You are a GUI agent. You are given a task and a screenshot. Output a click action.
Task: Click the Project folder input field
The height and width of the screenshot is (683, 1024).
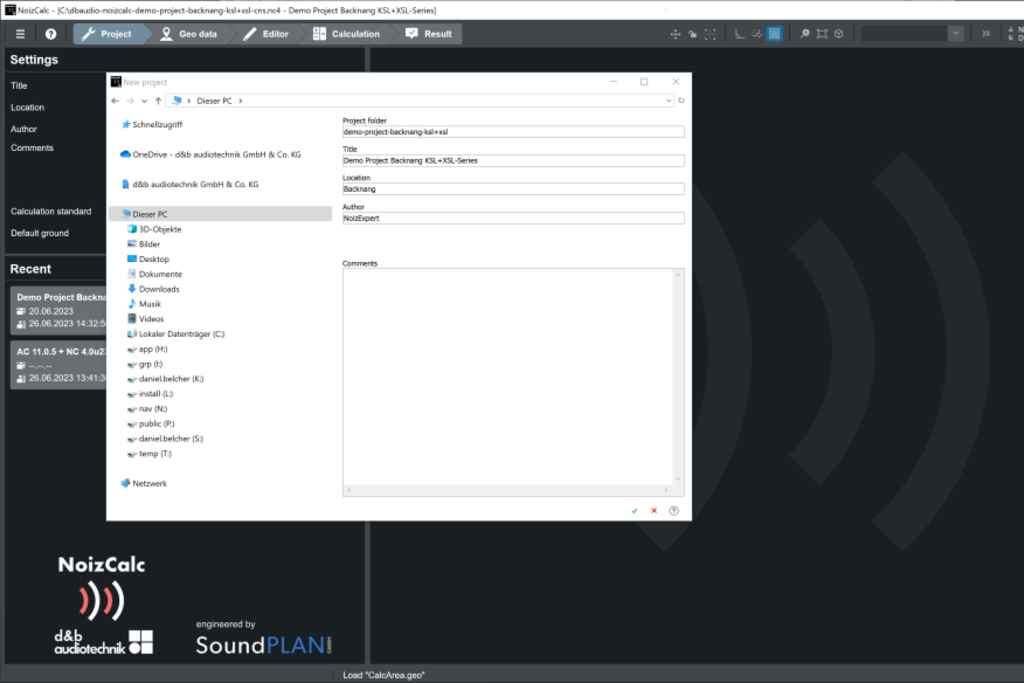tap(513, 132)
